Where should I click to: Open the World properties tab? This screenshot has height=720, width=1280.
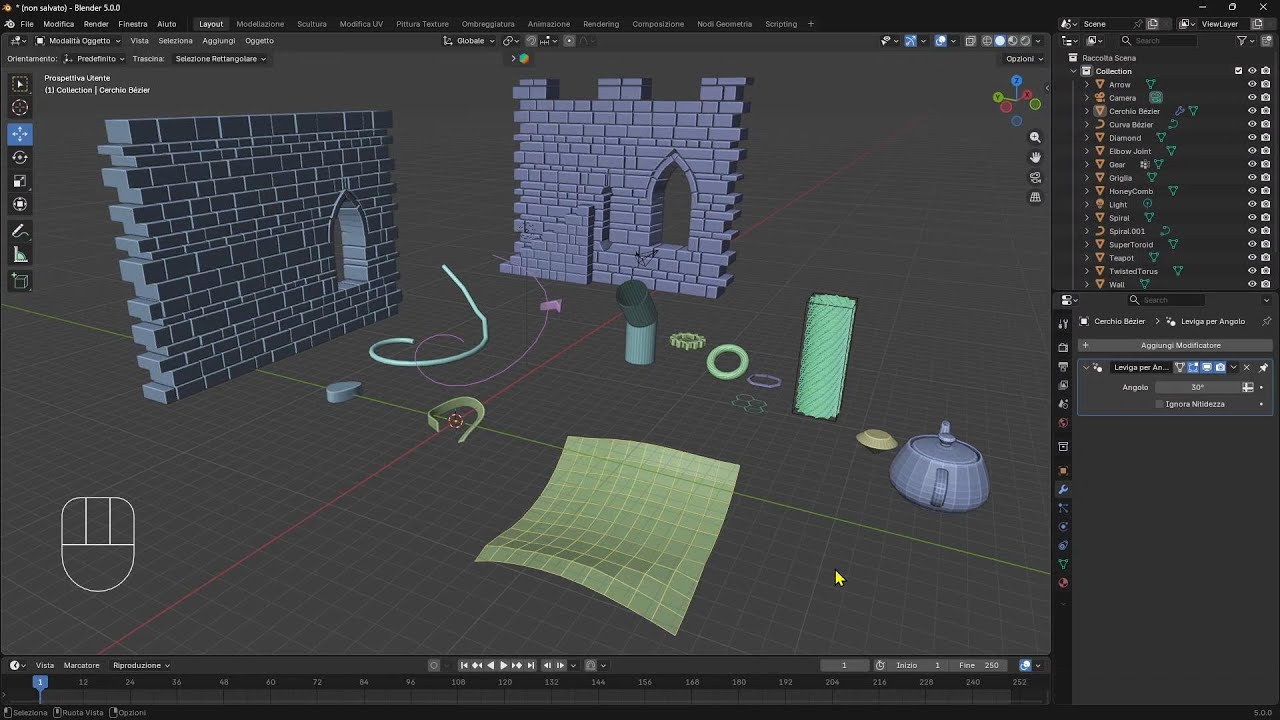click(x=1063, y=423)
